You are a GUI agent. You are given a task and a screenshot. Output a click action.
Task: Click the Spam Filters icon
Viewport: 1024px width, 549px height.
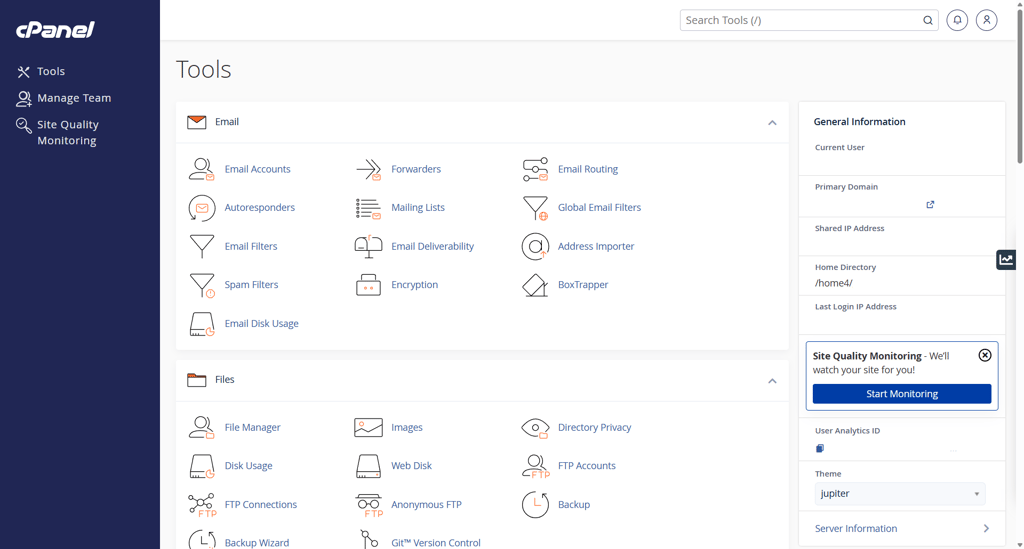(202, 285)
